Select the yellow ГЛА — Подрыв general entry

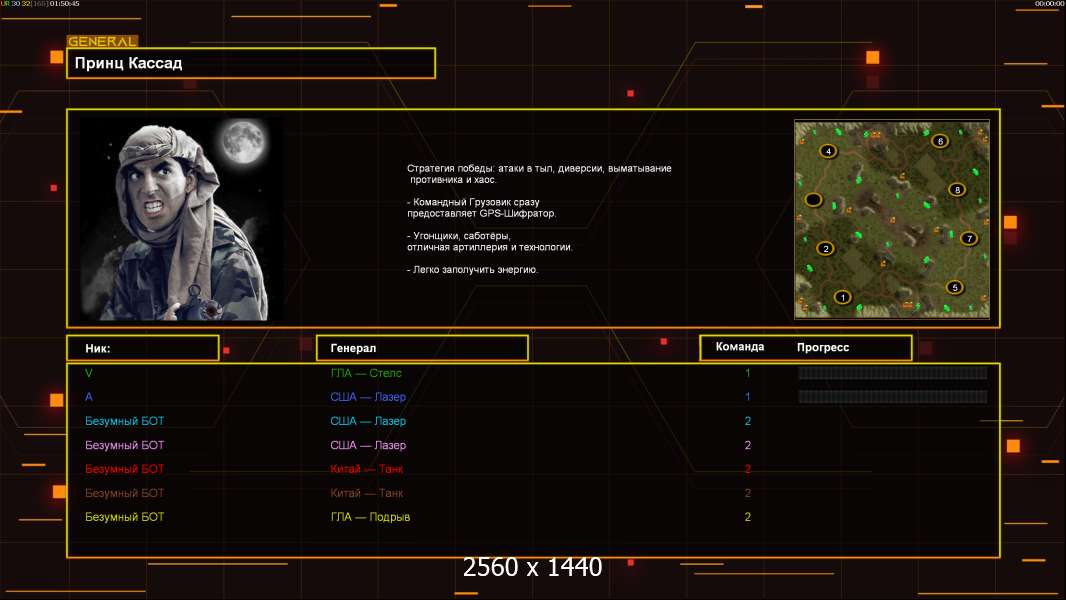(x=370, y=517)
